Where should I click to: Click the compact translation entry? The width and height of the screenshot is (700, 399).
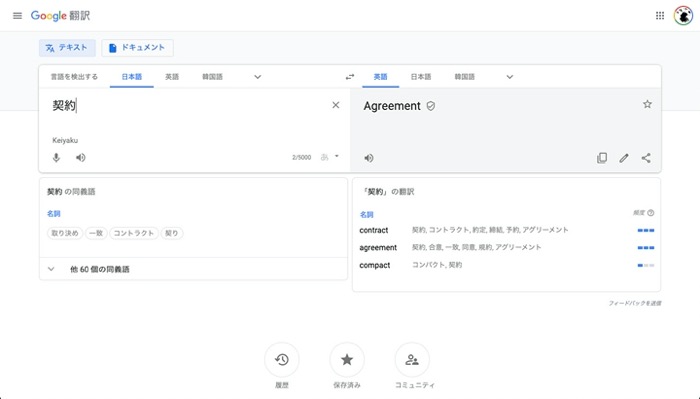coord(375,265)
